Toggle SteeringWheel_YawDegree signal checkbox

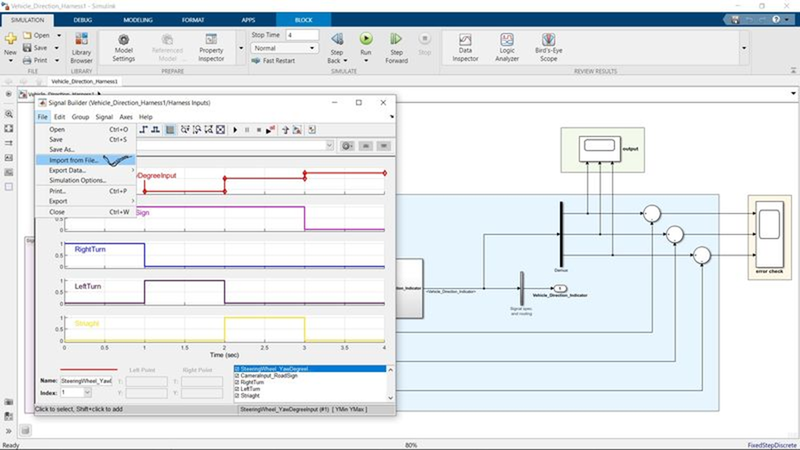237,369
